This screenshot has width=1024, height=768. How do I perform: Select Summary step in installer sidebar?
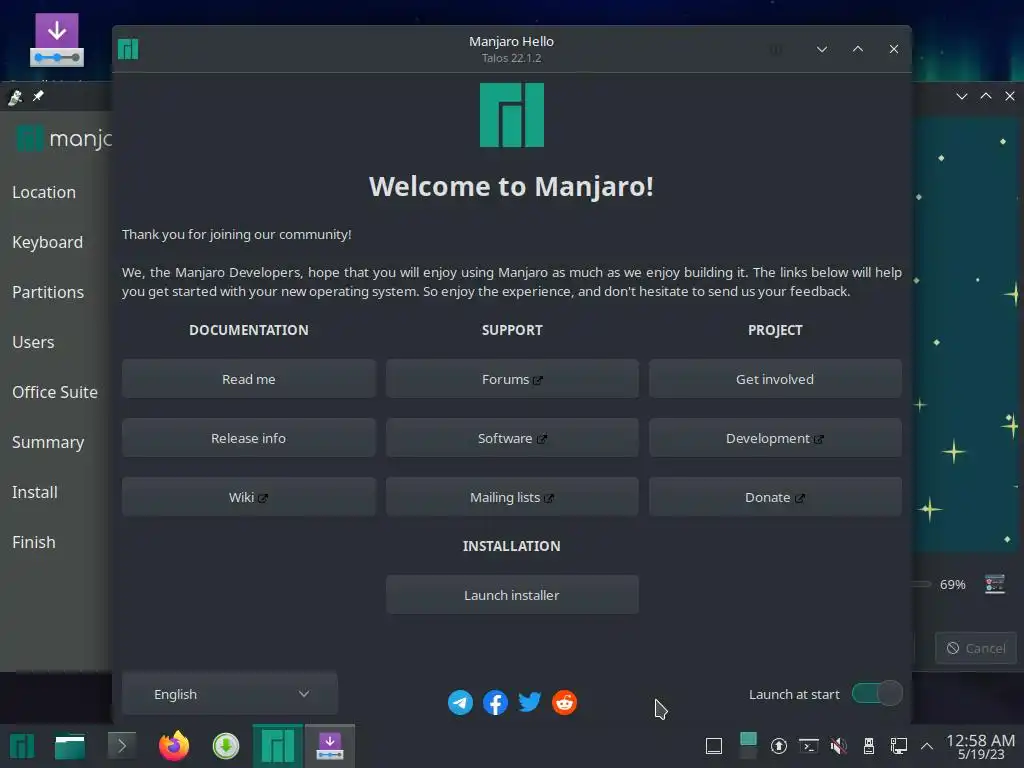(48, 442)
